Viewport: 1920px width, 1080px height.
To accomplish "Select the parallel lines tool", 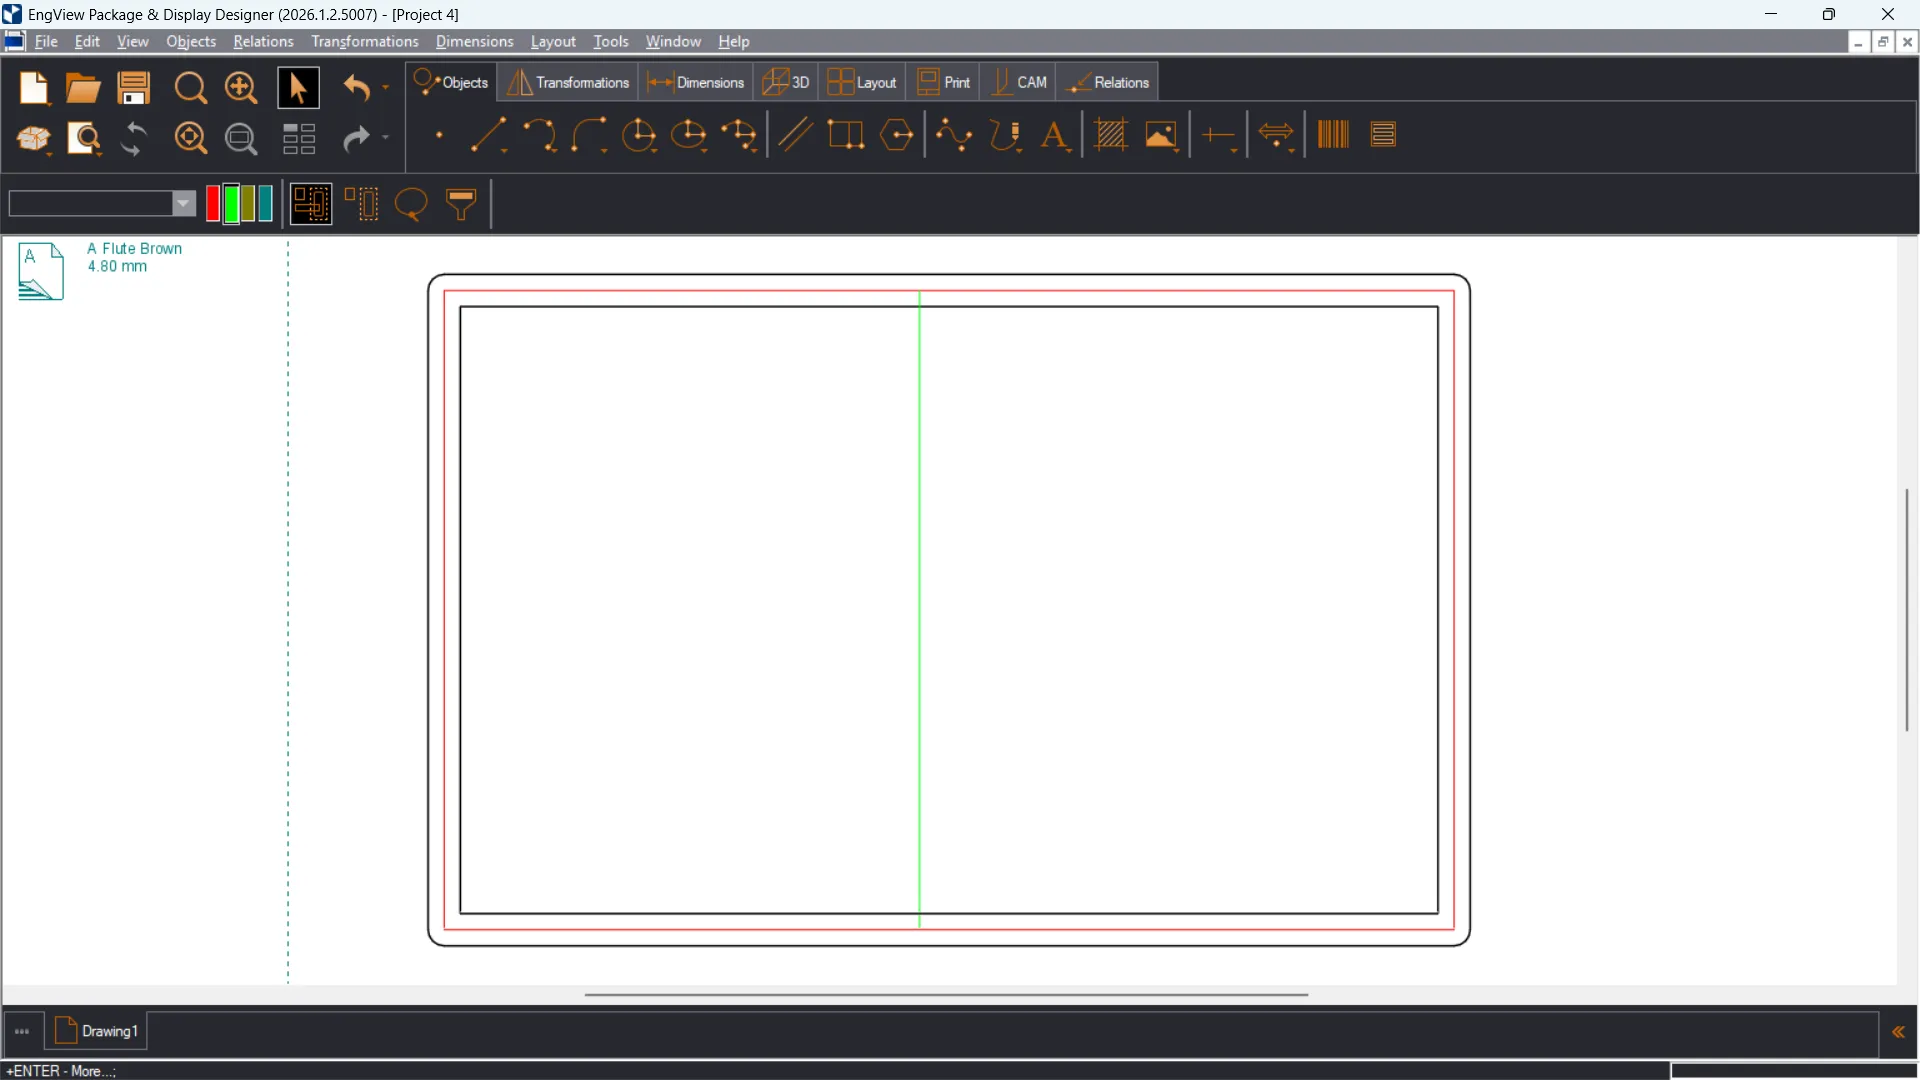I will 795,135.
